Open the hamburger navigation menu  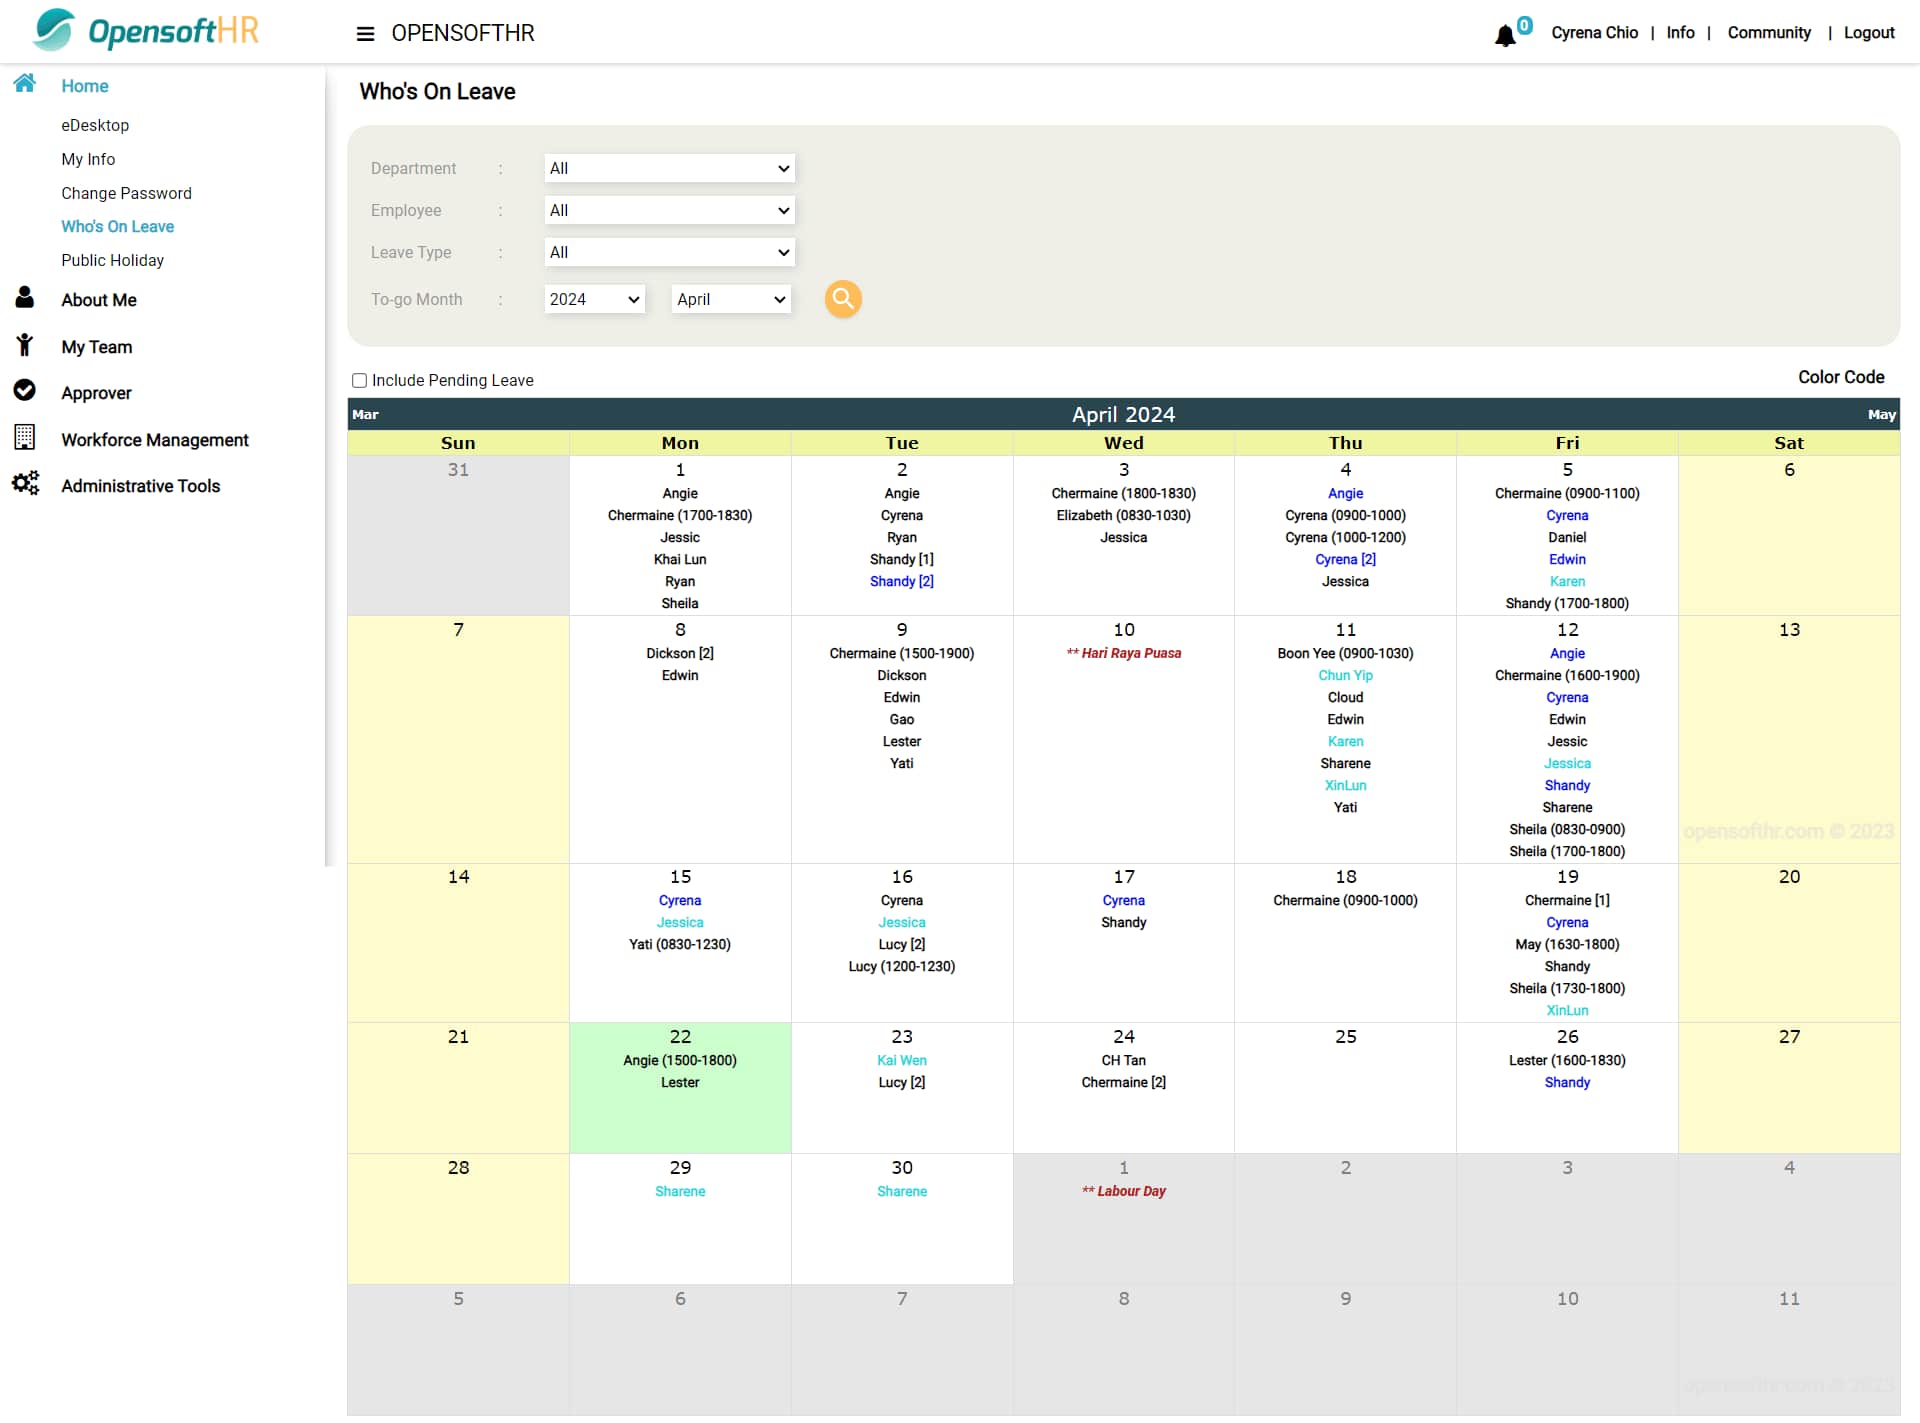pyautogui.click(x=364, y=33)
